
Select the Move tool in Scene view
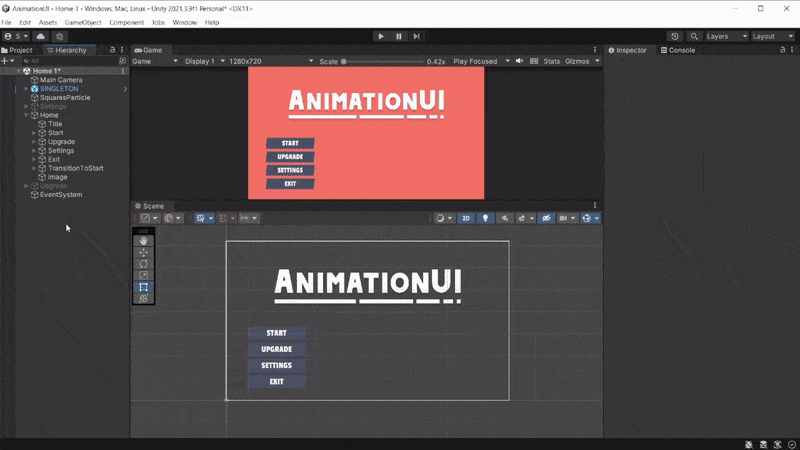[144, 252]
